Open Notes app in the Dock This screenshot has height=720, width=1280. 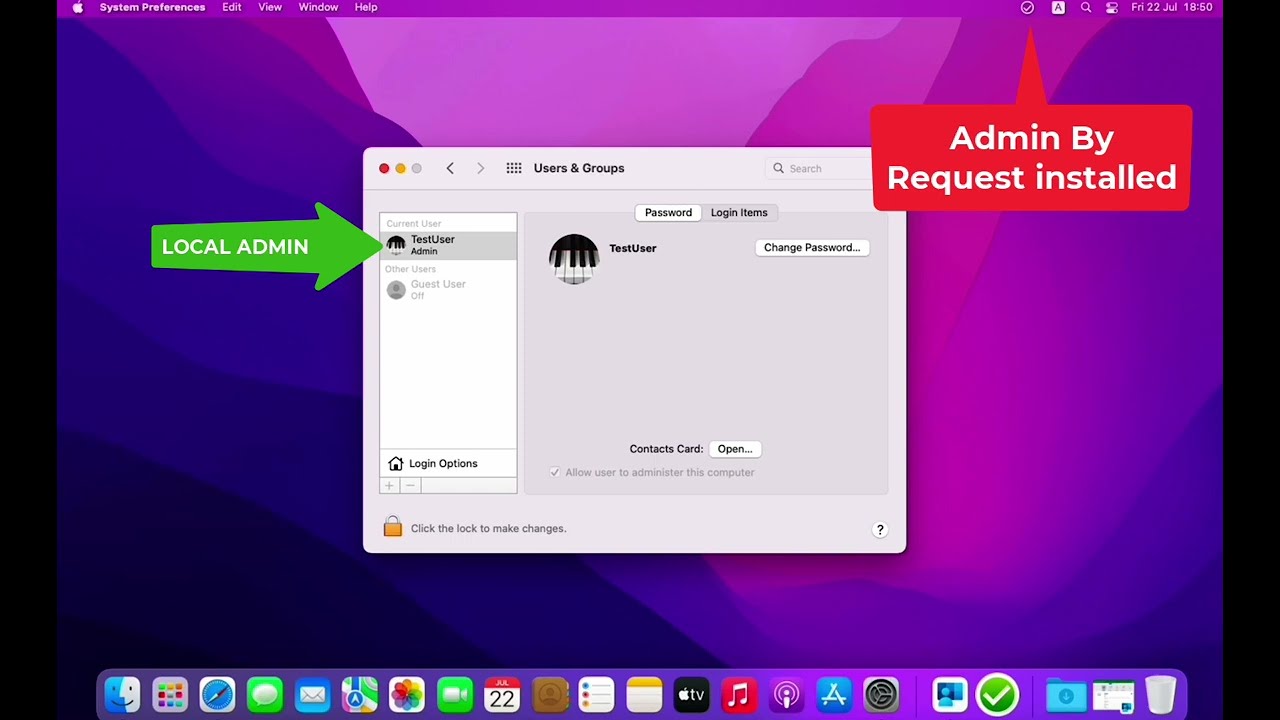point(645,694)
